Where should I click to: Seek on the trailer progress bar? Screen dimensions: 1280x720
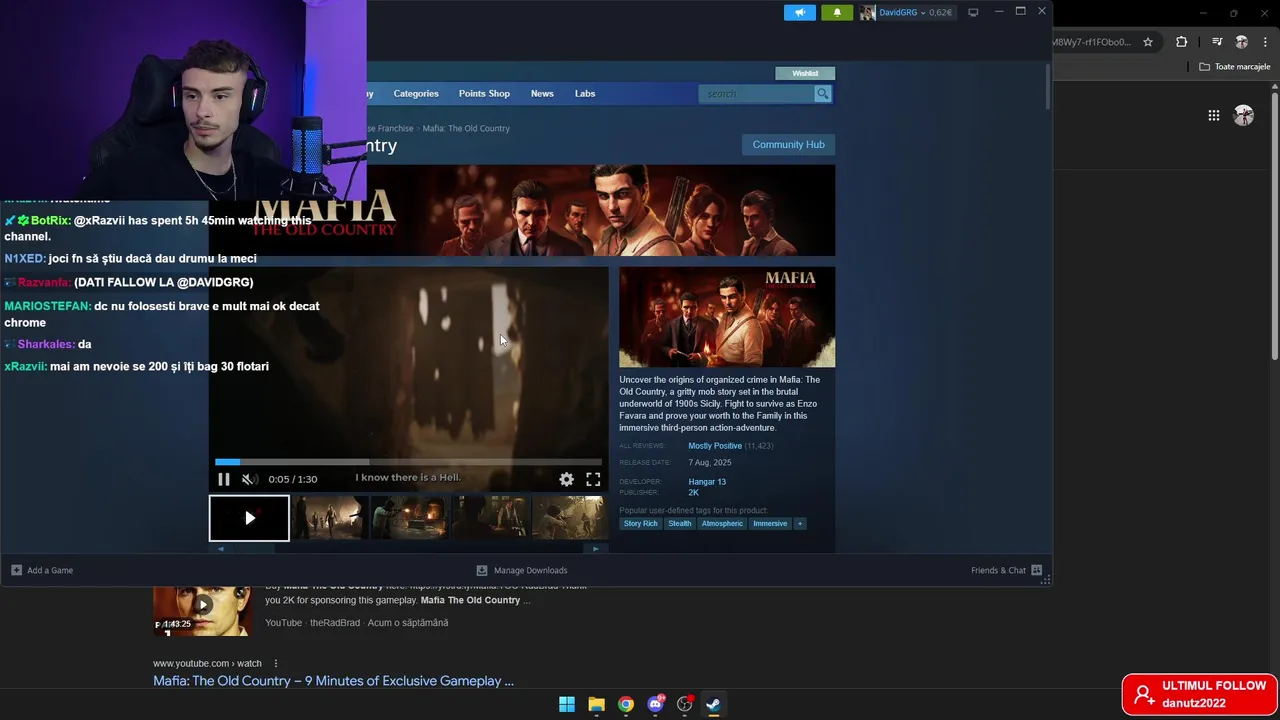coord(408,462)
